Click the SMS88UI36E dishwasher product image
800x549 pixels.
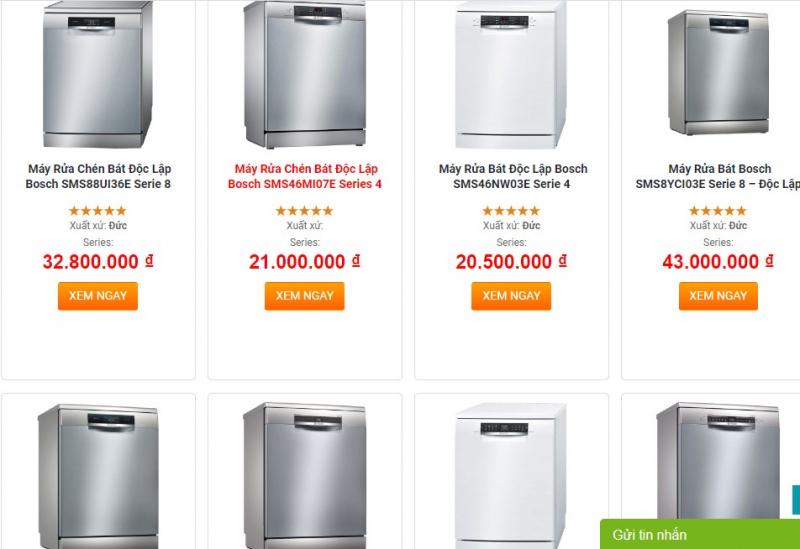98,75
